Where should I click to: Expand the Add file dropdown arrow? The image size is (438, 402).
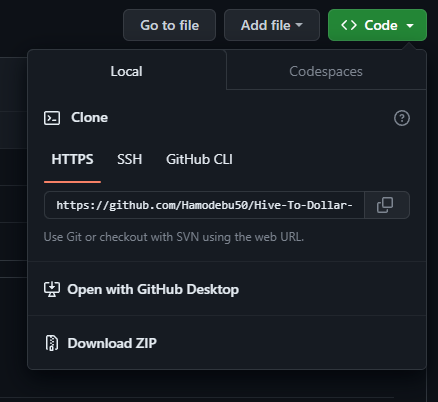pos(299,25)
